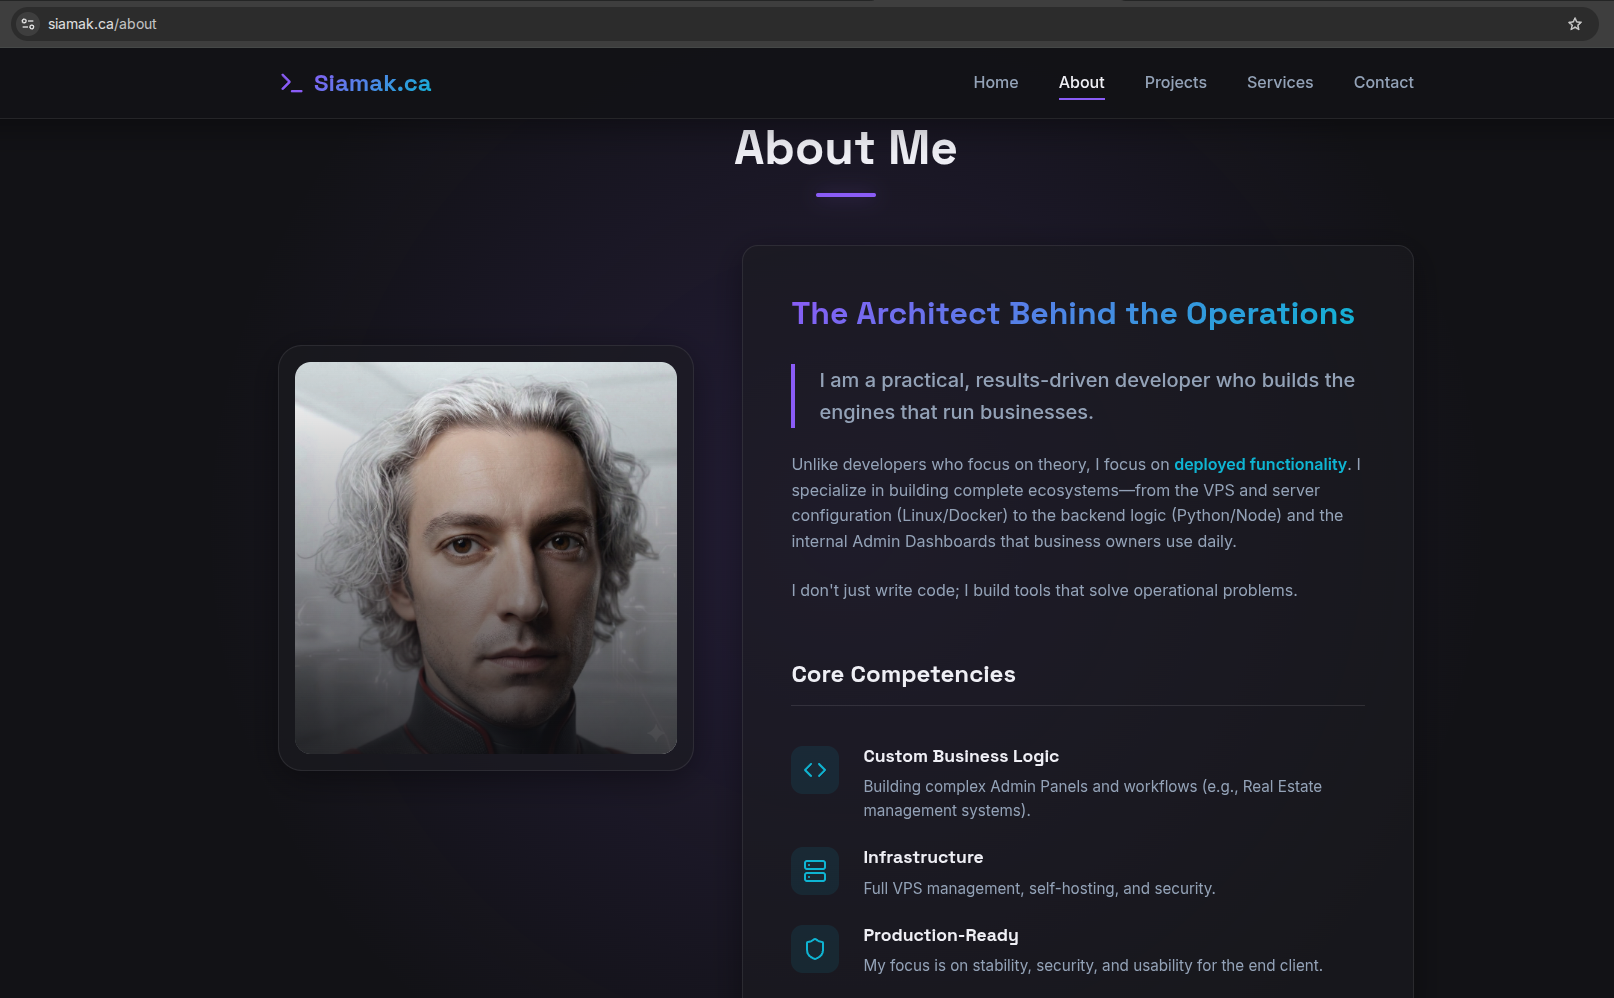Open the Home page from navigation
Screen dimensions: 1614x998
(x=996, y=83)
